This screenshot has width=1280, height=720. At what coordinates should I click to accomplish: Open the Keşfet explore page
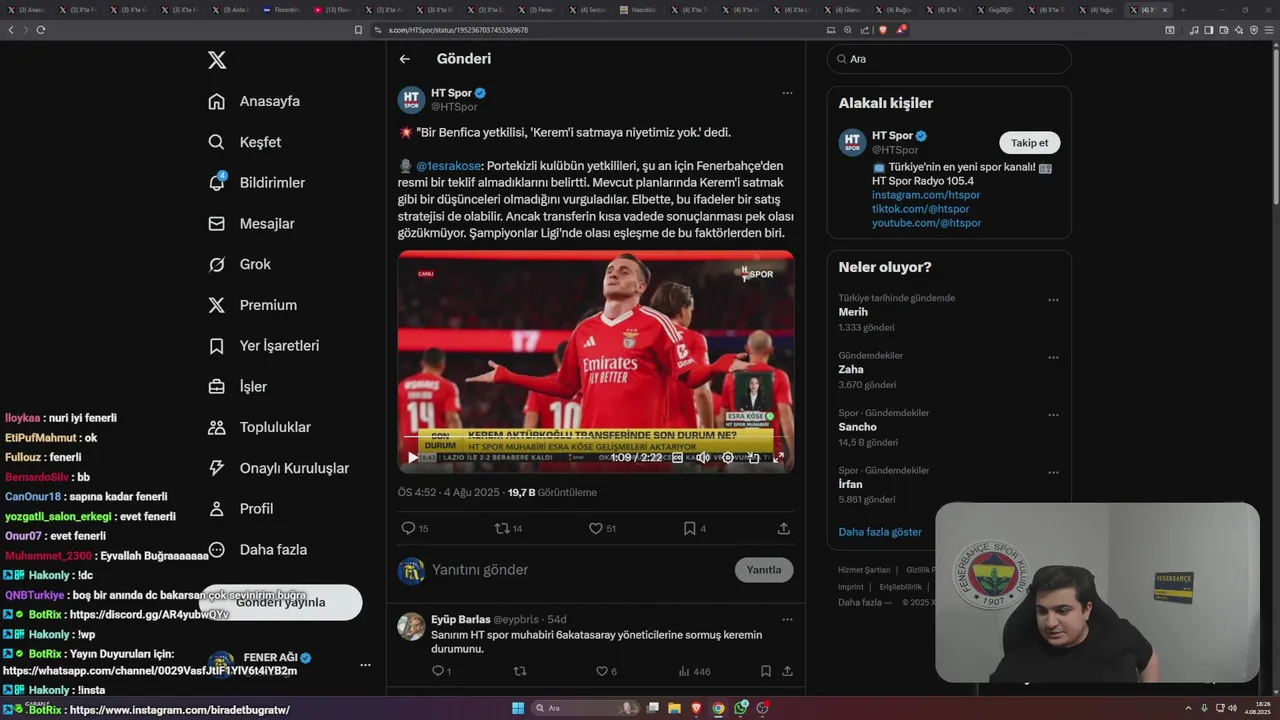pos(245,142)
